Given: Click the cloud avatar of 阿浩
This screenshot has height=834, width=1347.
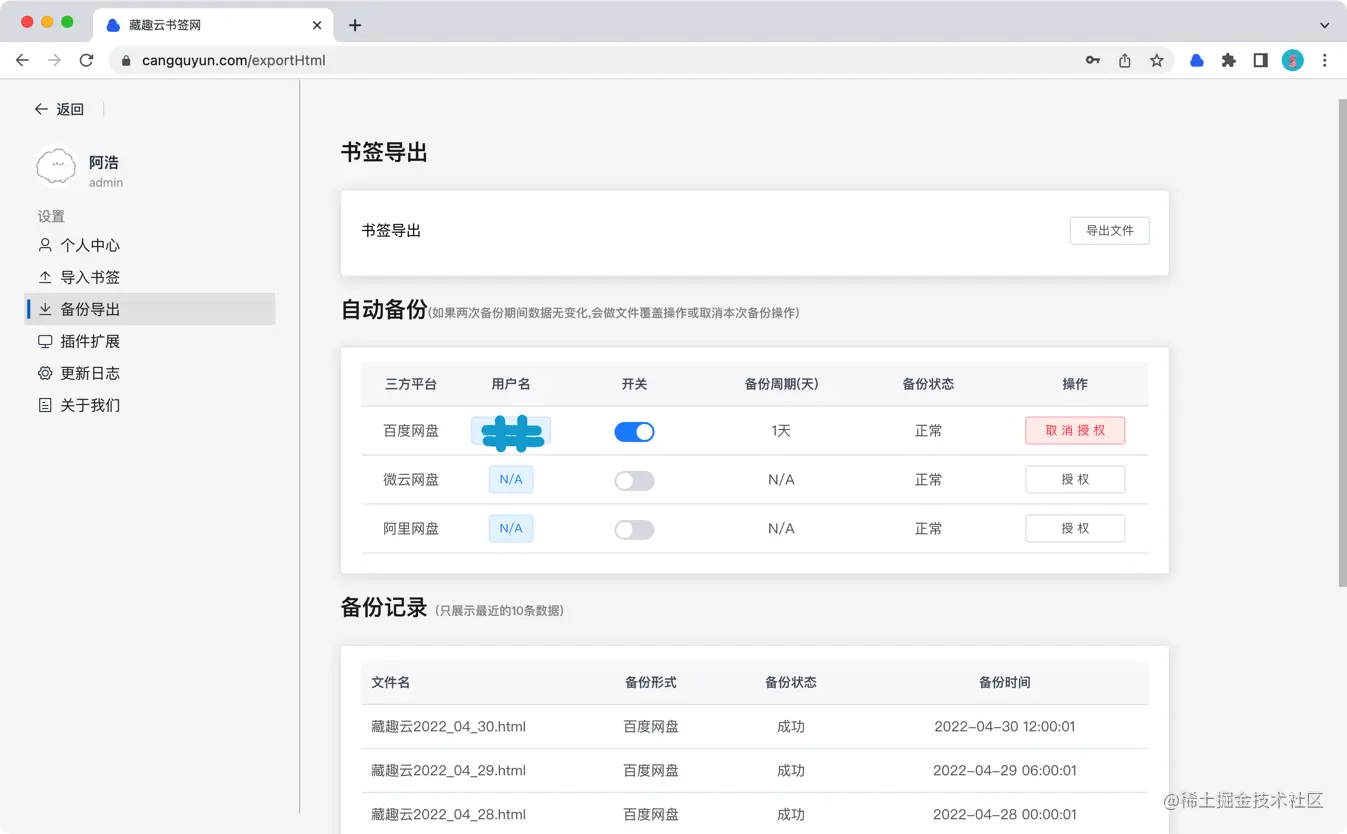Looking at the screenshot, I should pos(56,167).
